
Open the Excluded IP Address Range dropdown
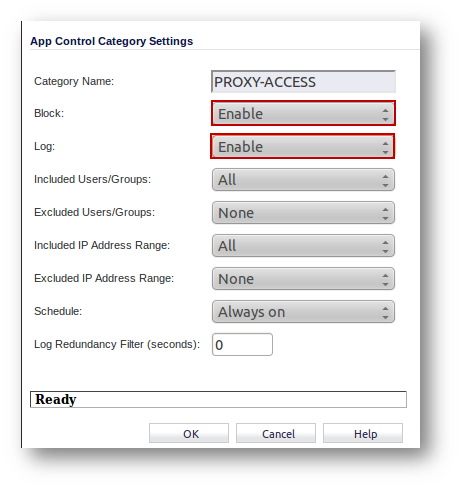coord(303,279)
